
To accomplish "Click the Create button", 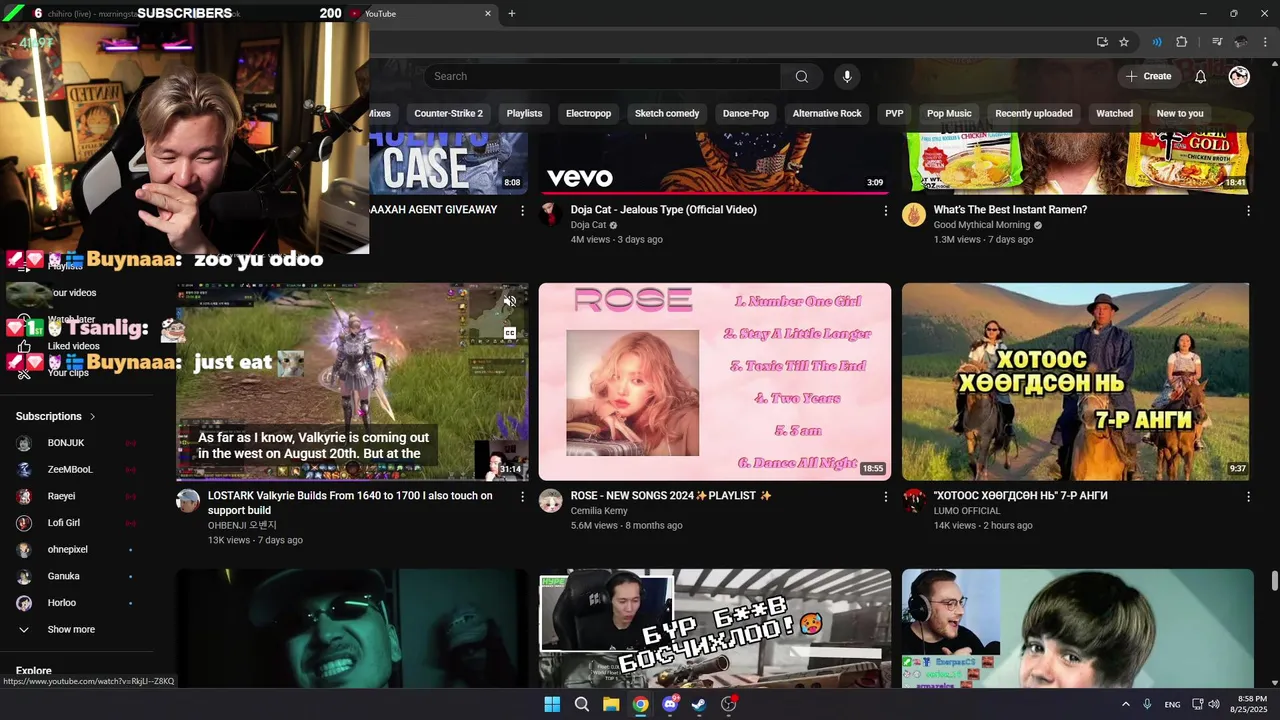I will pyautogui.click(x=1147, y=76).
